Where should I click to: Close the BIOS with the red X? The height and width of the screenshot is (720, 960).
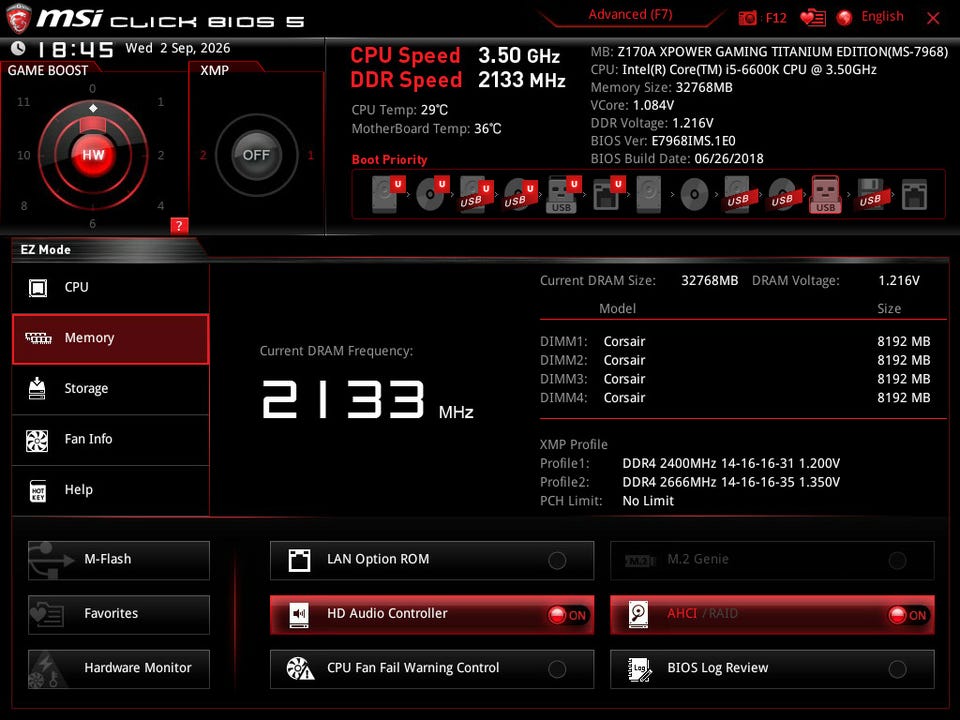933,18
